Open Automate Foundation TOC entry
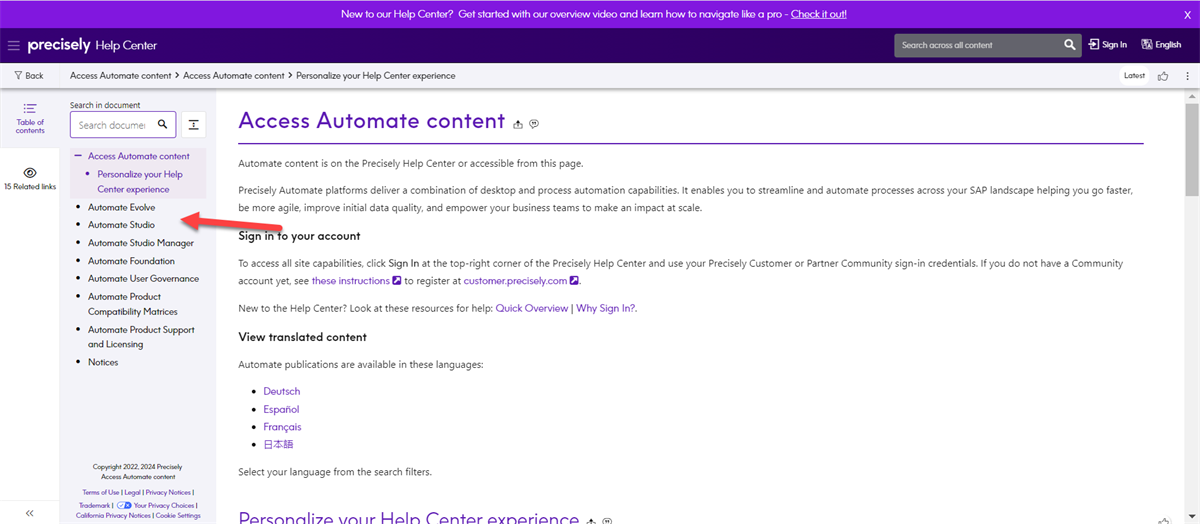 tap(131, 261)
